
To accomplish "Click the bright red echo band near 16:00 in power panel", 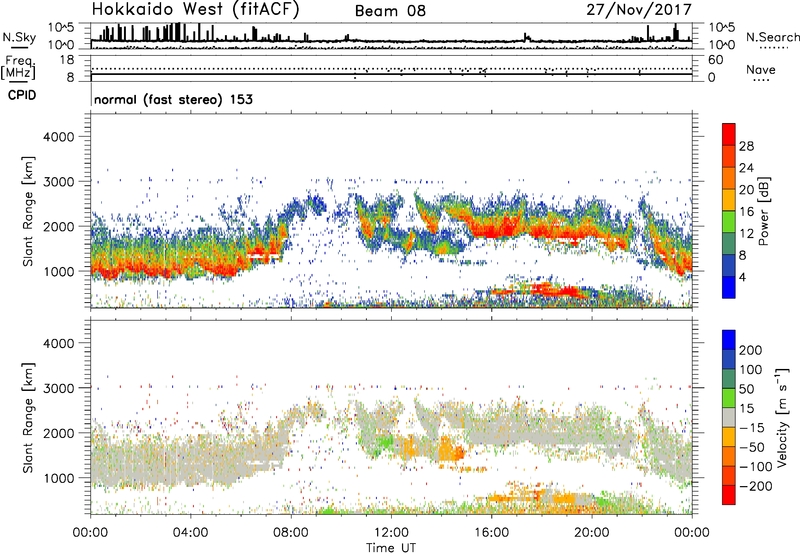I will tap(497, 228).
